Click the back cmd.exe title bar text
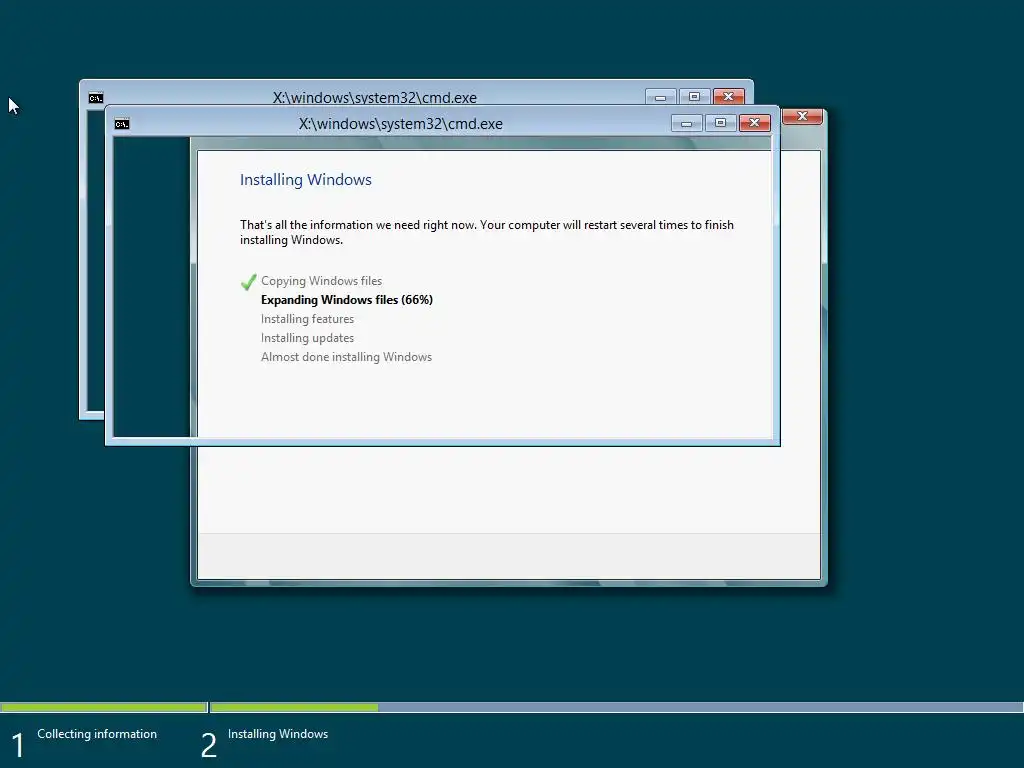This screenshot has height=768, width=1024. click(x=374, y=98)
